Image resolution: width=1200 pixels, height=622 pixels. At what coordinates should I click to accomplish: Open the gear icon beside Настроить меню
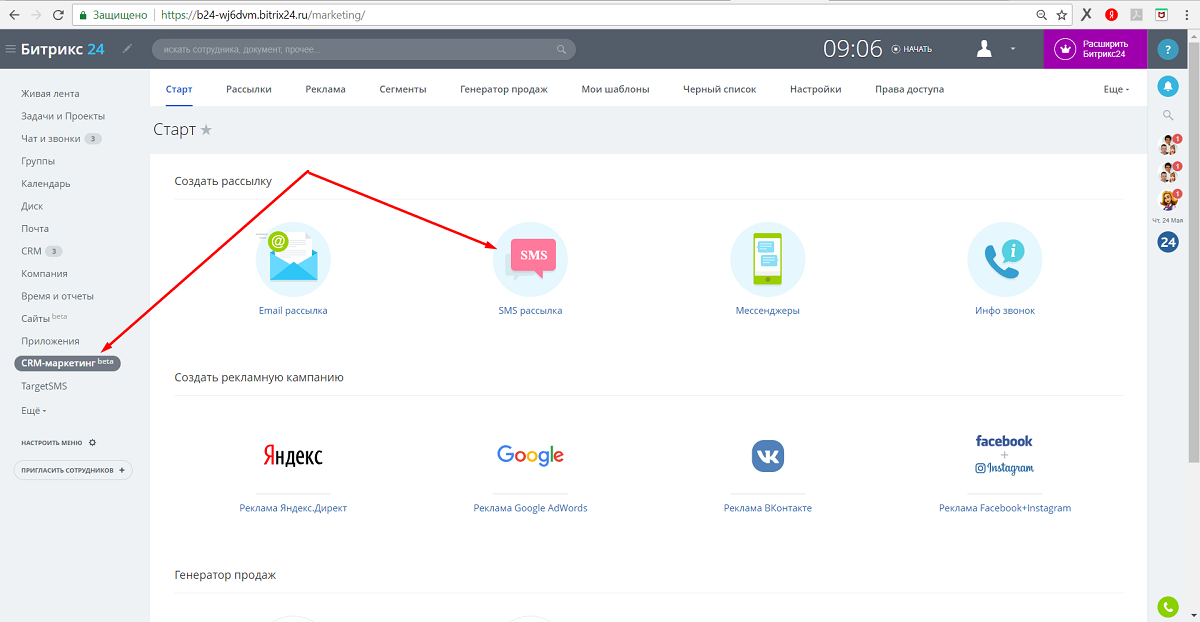pyautogui.click(x=92, y=442)
